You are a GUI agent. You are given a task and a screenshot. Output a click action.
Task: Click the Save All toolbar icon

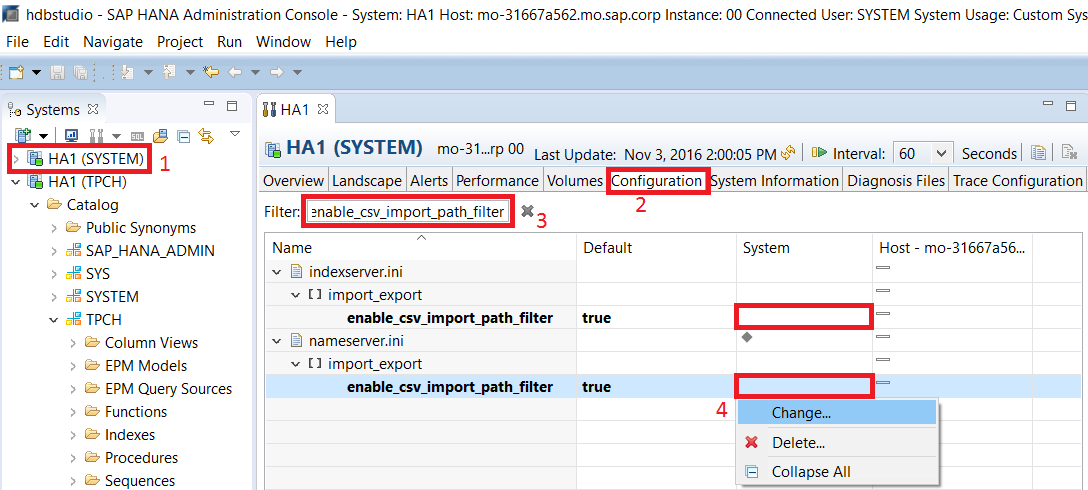[x=80, y=72]
